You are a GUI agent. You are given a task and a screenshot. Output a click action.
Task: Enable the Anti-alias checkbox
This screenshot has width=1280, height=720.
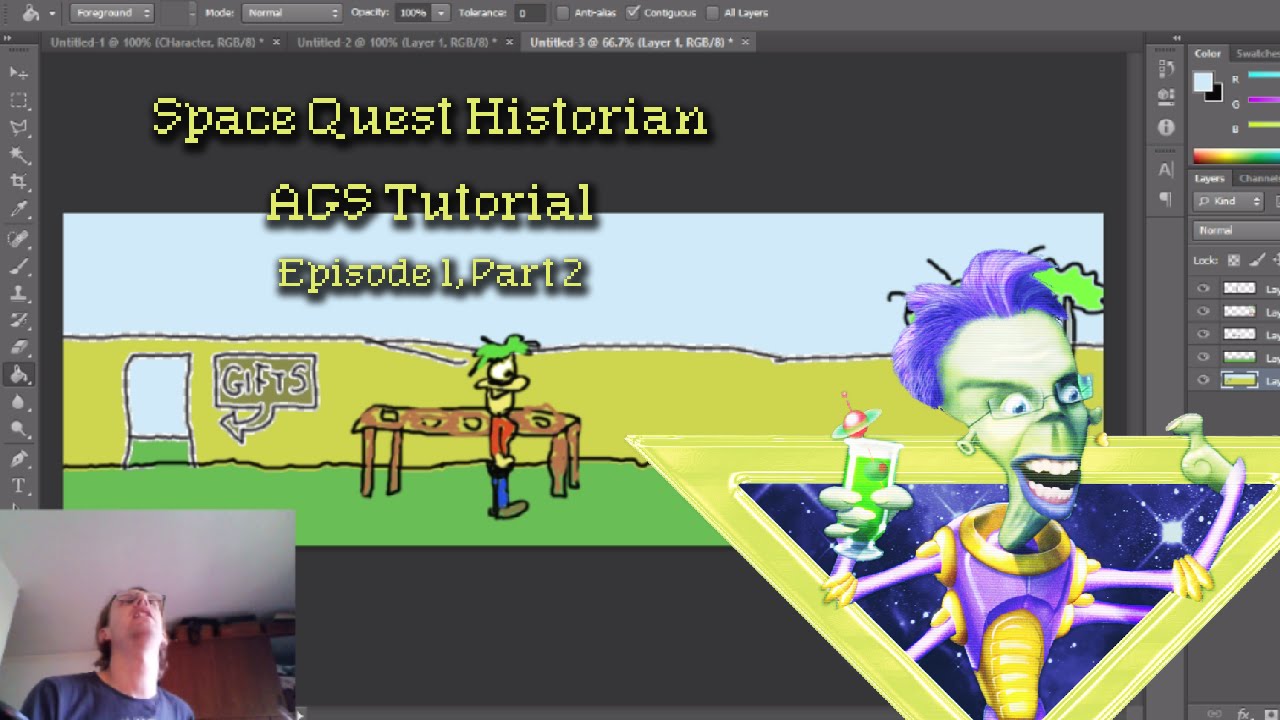562,13
